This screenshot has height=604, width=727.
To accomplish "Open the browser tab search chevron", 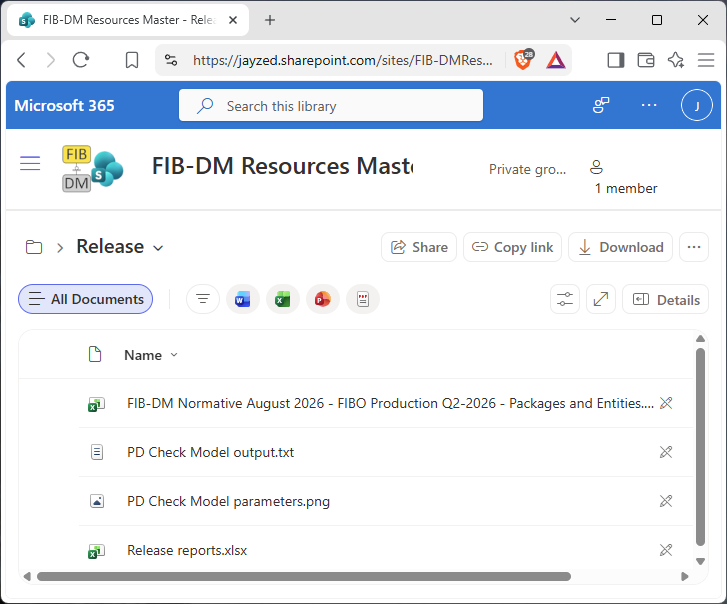I will [x=575, y=20].
